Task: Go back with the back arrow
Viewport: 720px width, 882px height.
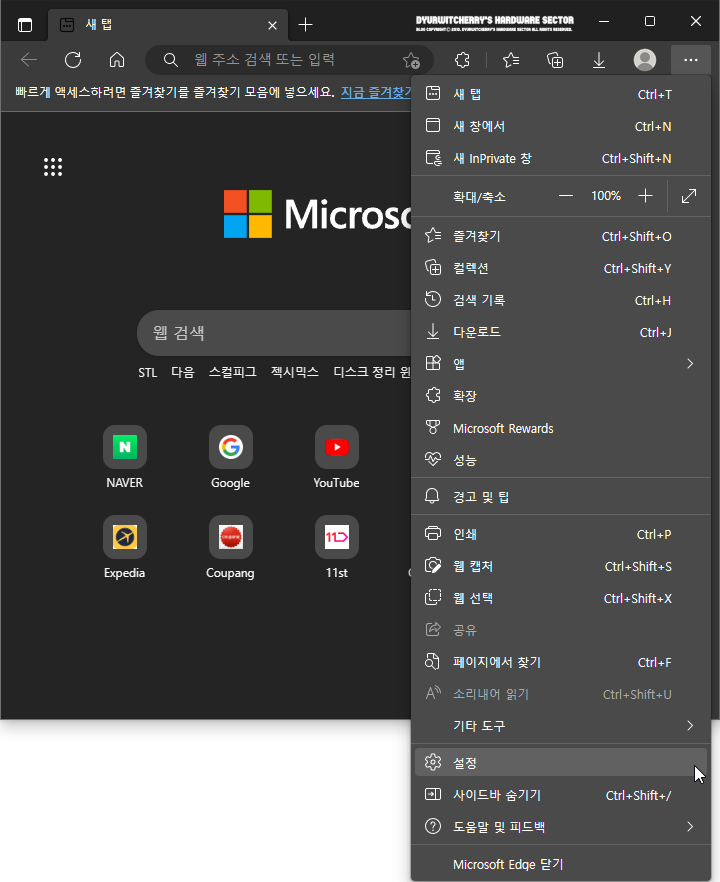Action: (x=29, y=60)
